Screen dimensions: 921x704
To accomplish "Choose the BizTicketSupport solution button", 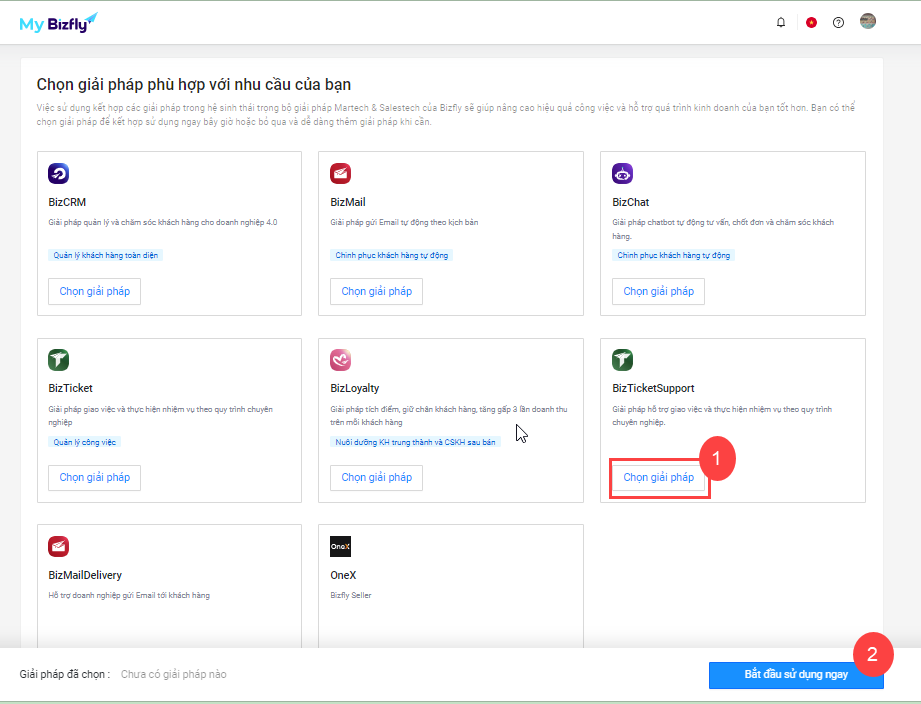I will [x=658, y=477].
